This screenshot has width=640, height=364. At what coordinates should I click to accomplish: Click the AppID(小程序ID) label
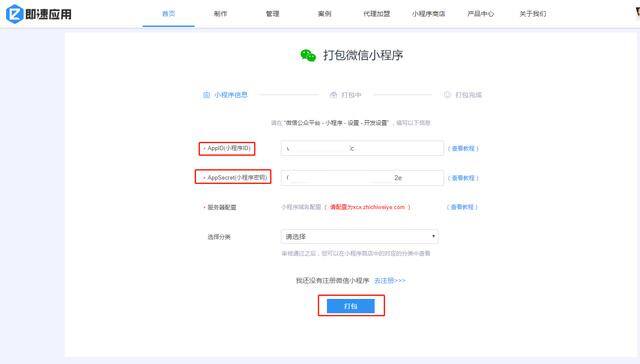click(x=229, y=148)
